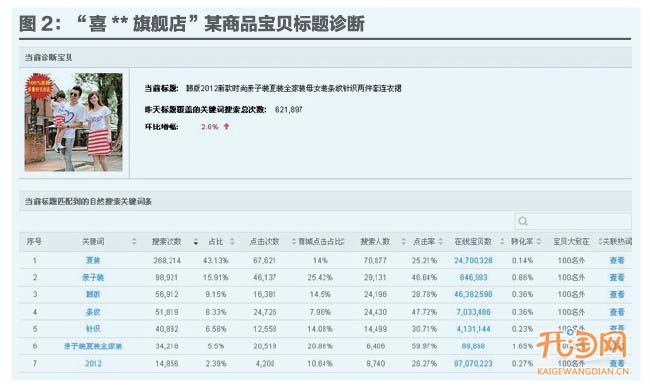Viewport: 650px width, 387px height.
Task: Click 查看 in the 韩版 row
Action: coord(617,295)
